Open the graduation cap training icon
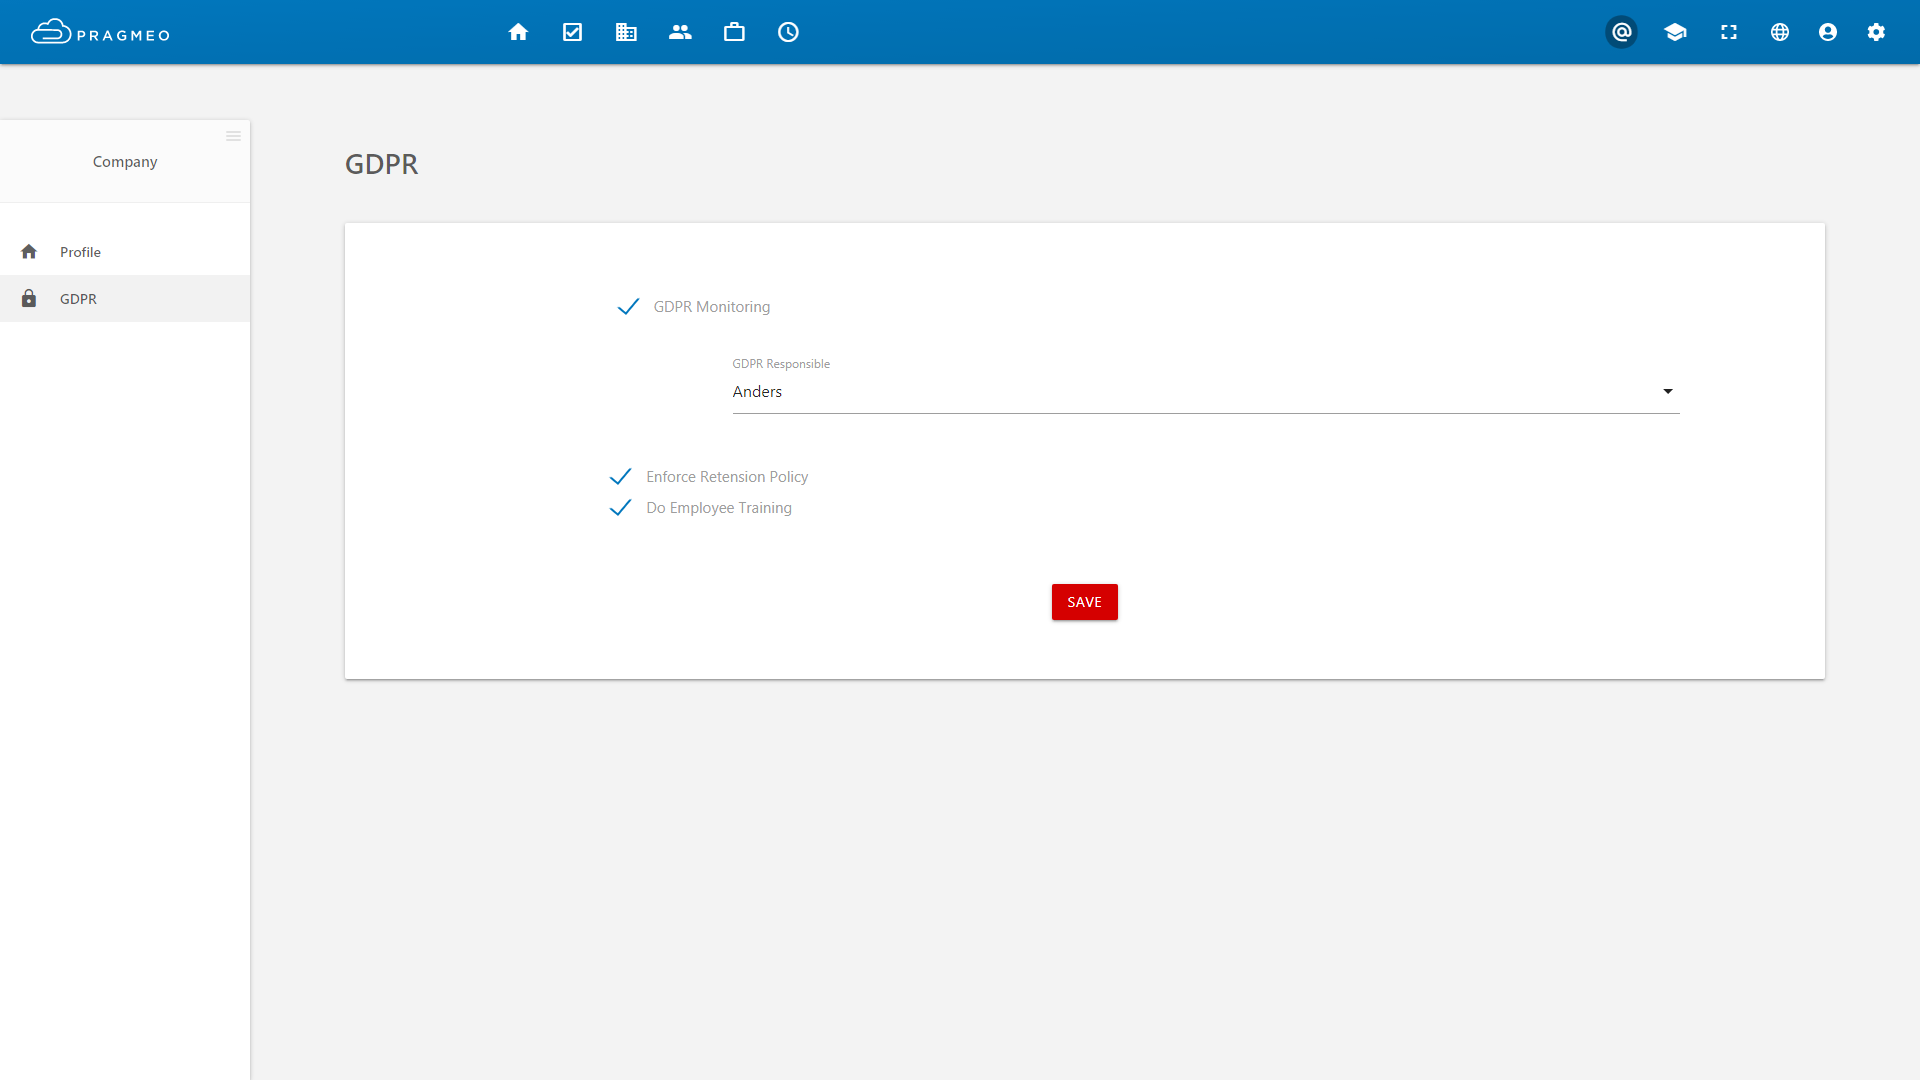This screenshot has width=1920, height=1080. [x=1675, y=32]
